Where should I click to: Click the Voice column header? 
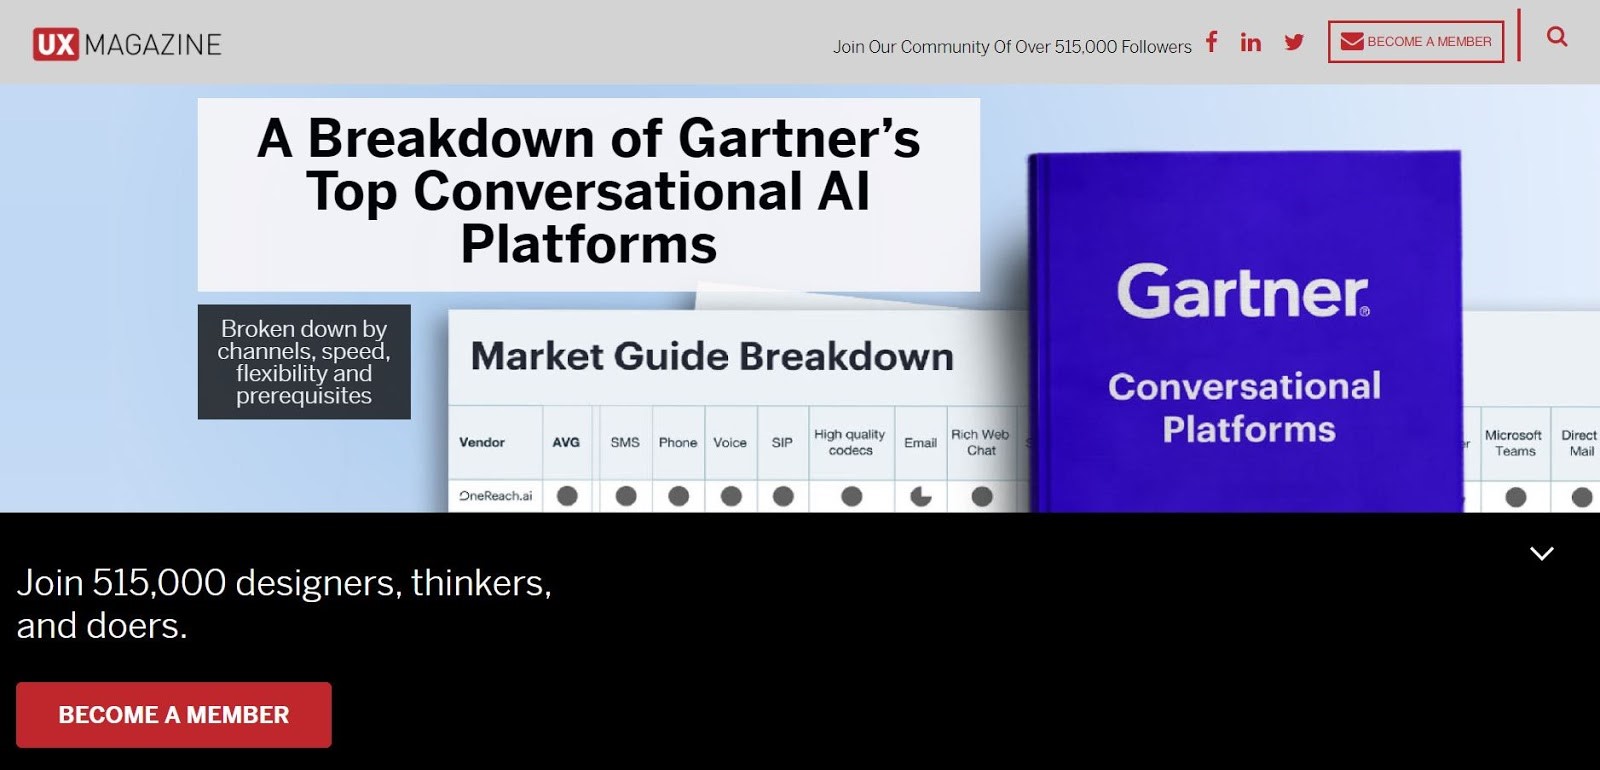pyautogui.click(x=730, y=442)
